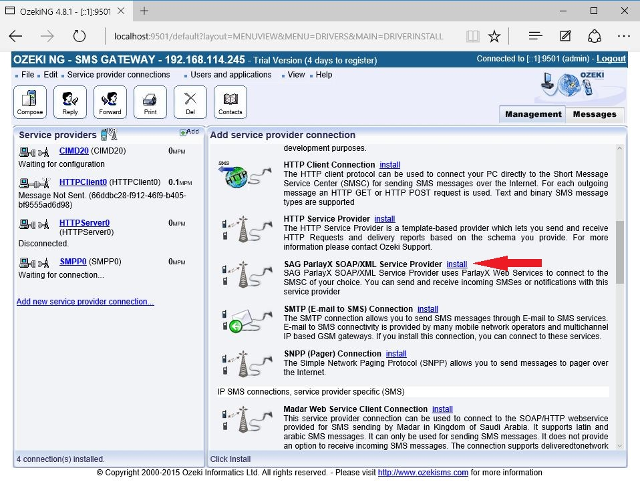The height and width of the screenshot is (484, 640).
Task: Open the File menu
Action: pyautogui.click(x=27, y=75)
